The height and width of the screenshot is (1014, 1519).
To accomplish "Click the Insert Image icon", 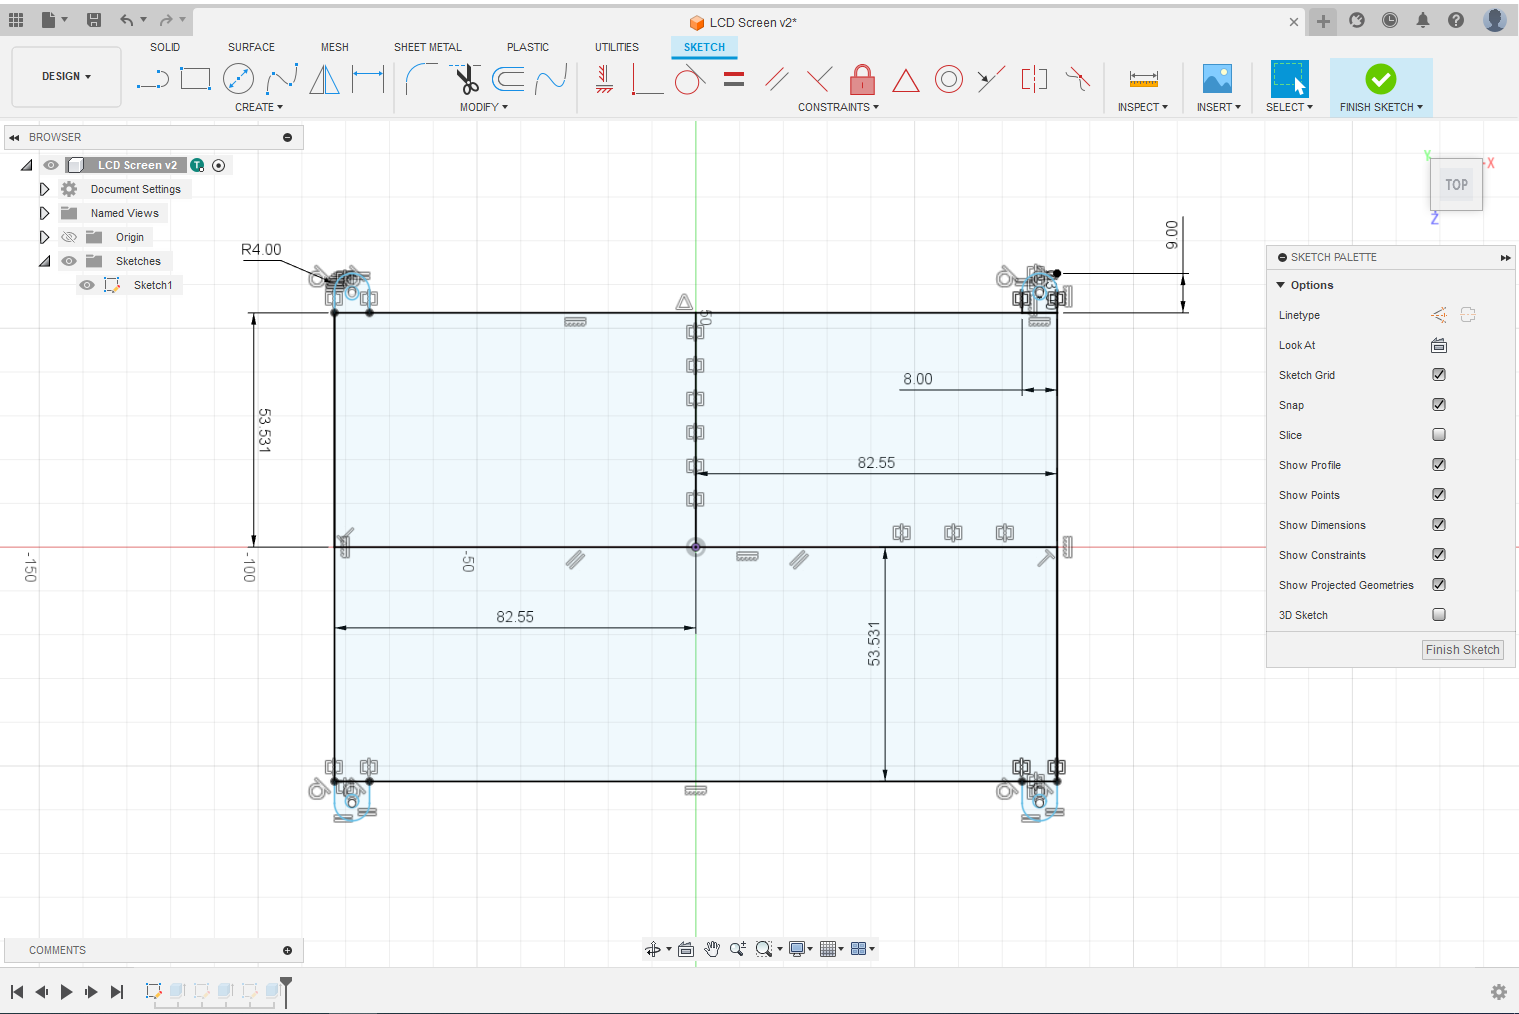I will pos(1217,79).
